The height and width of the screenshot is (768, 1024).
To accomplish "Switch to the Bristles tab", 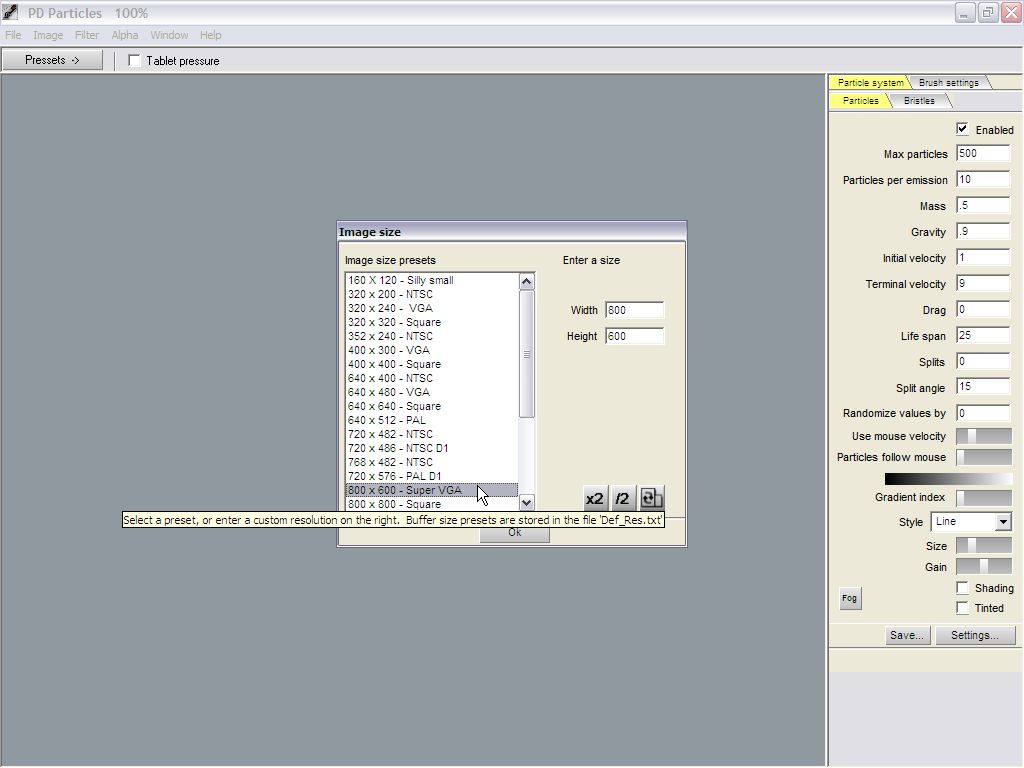I will (x=919, y=101).
